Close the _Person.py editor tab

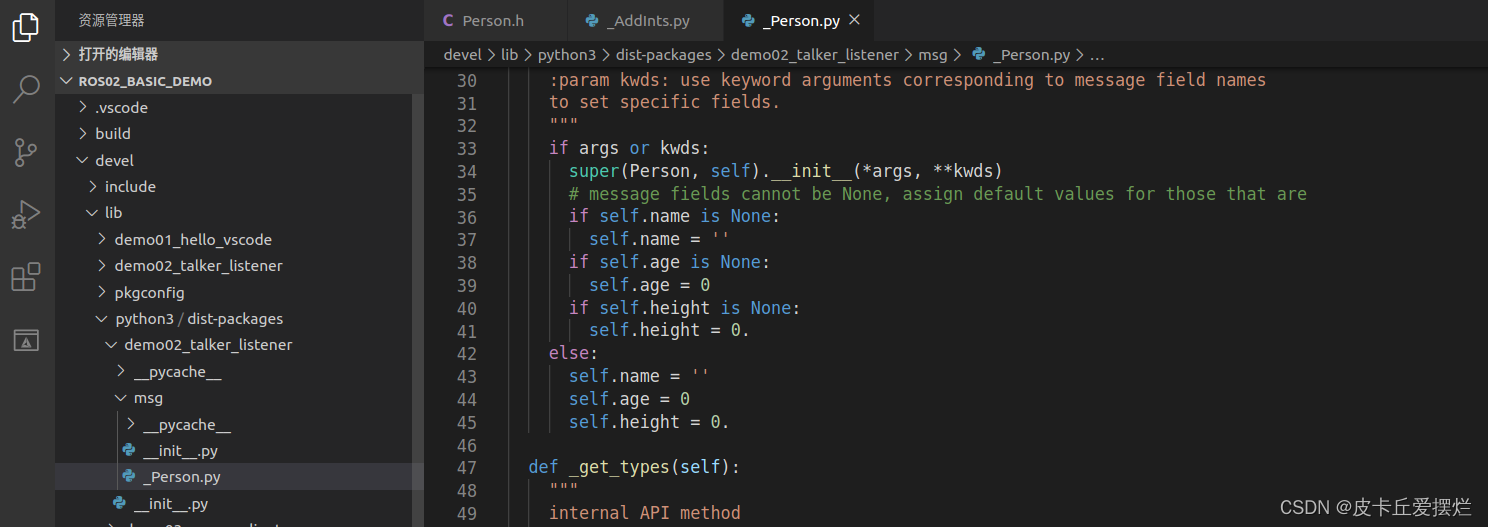click(x=853, y=20)
